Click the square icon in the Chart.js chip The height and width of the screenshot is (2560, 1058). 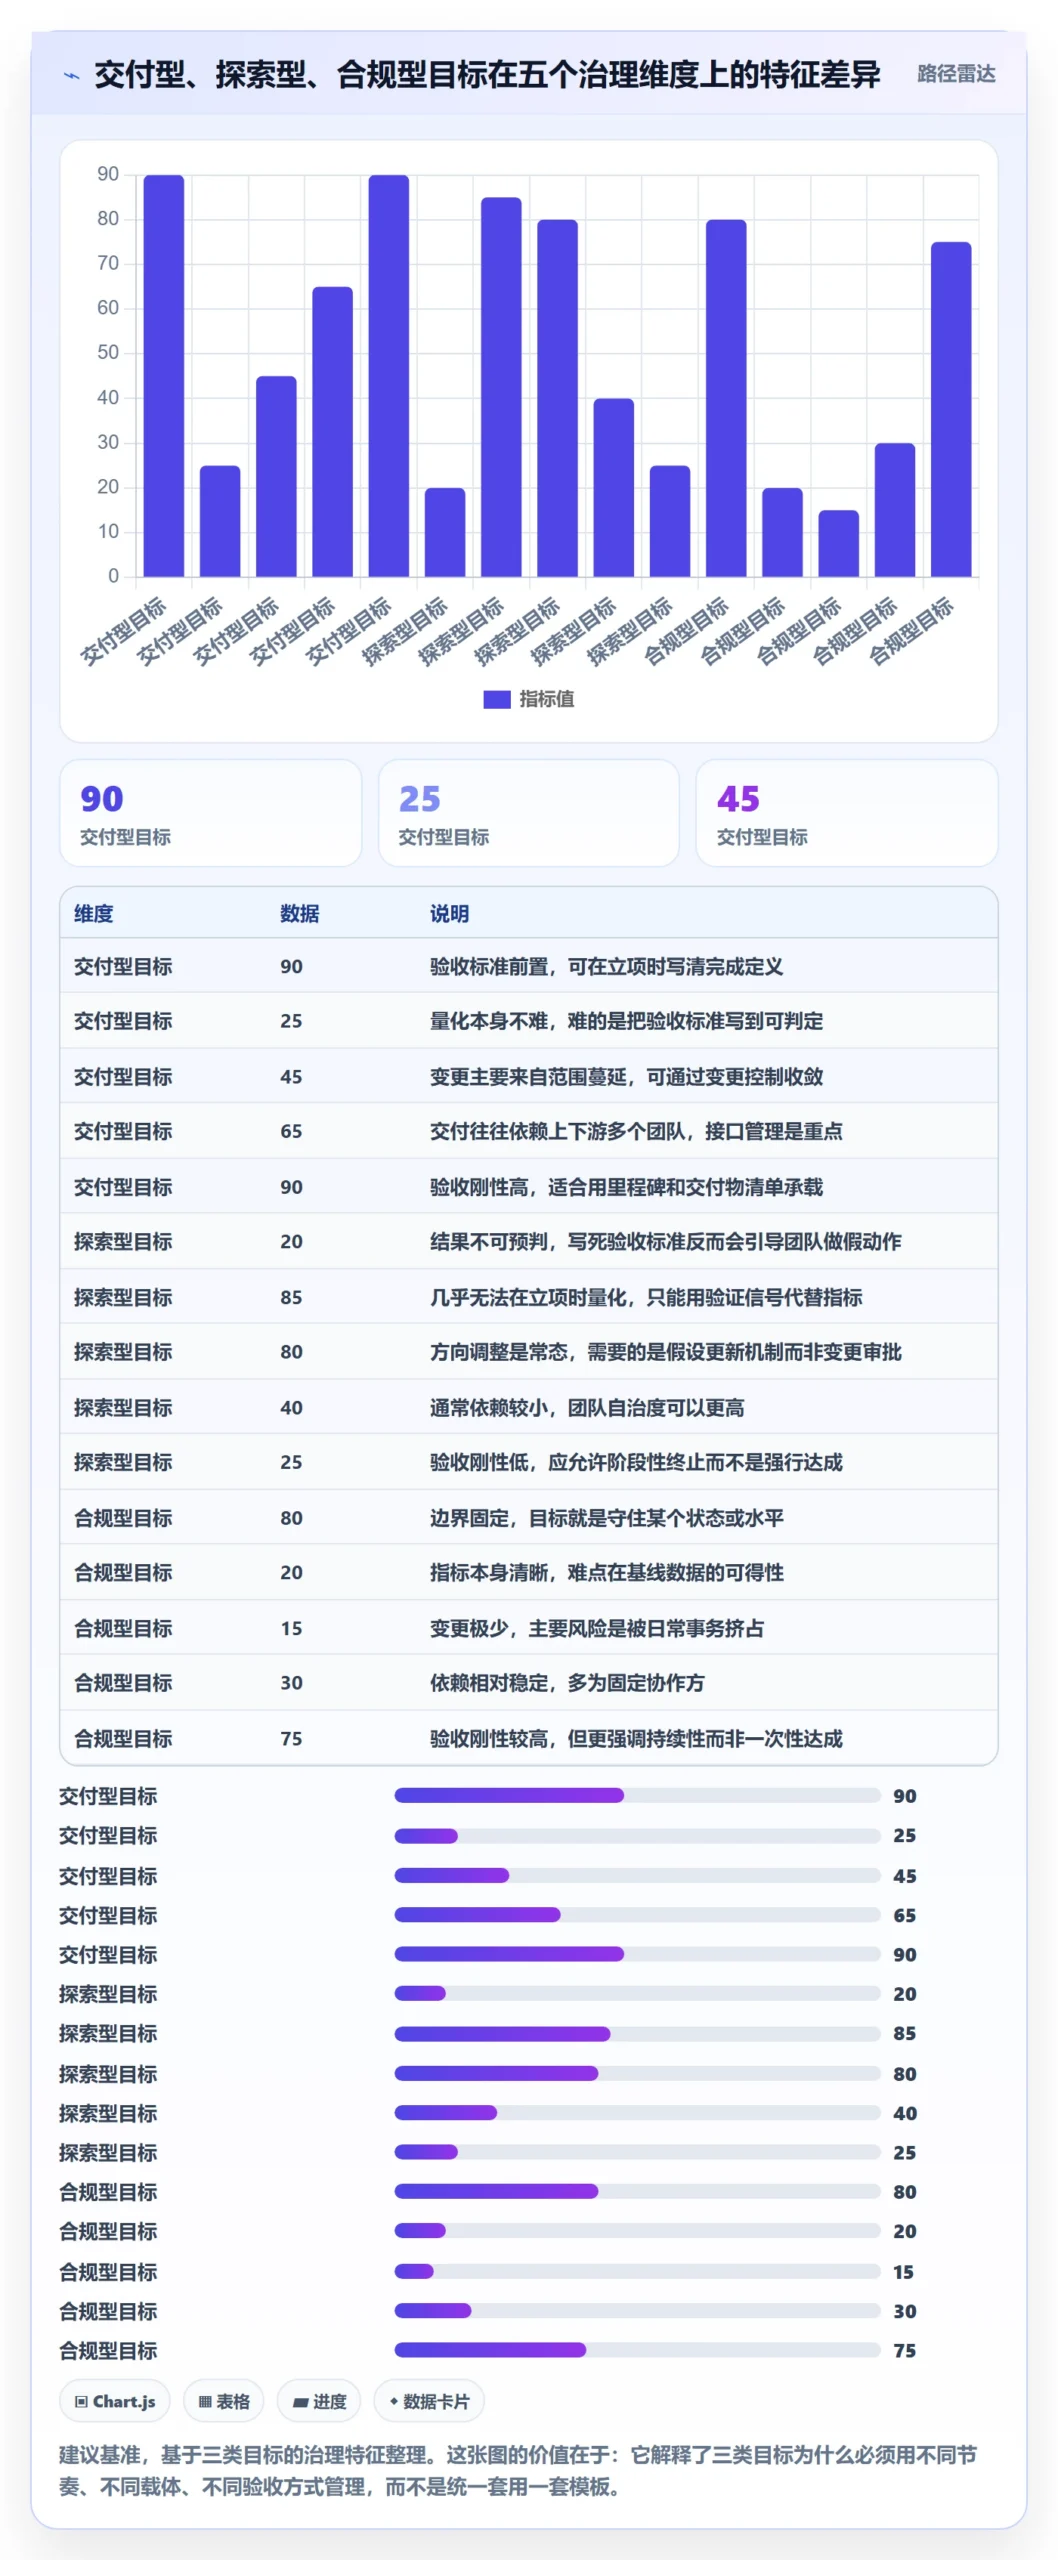click(x=81, y=2401)
